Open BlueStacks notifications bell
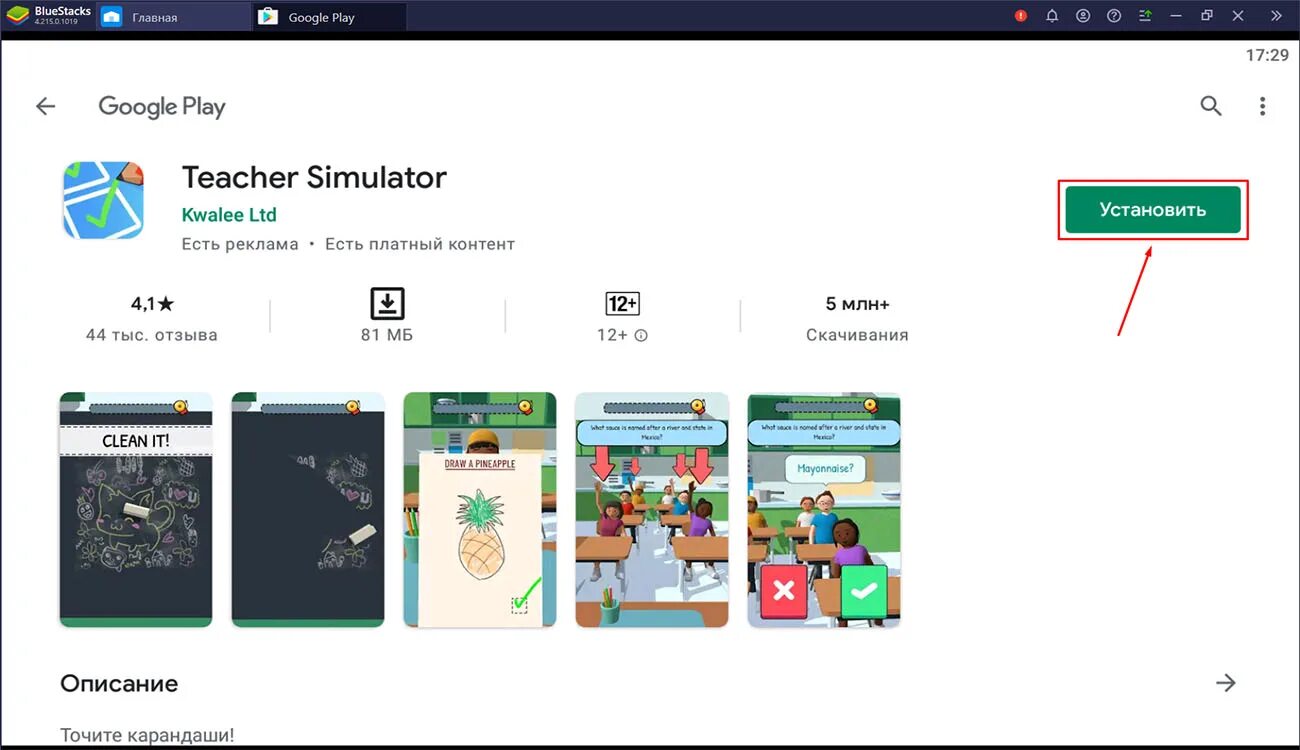The width and height of the screenshot is (1300, 750). click(x=1052, y=16)
